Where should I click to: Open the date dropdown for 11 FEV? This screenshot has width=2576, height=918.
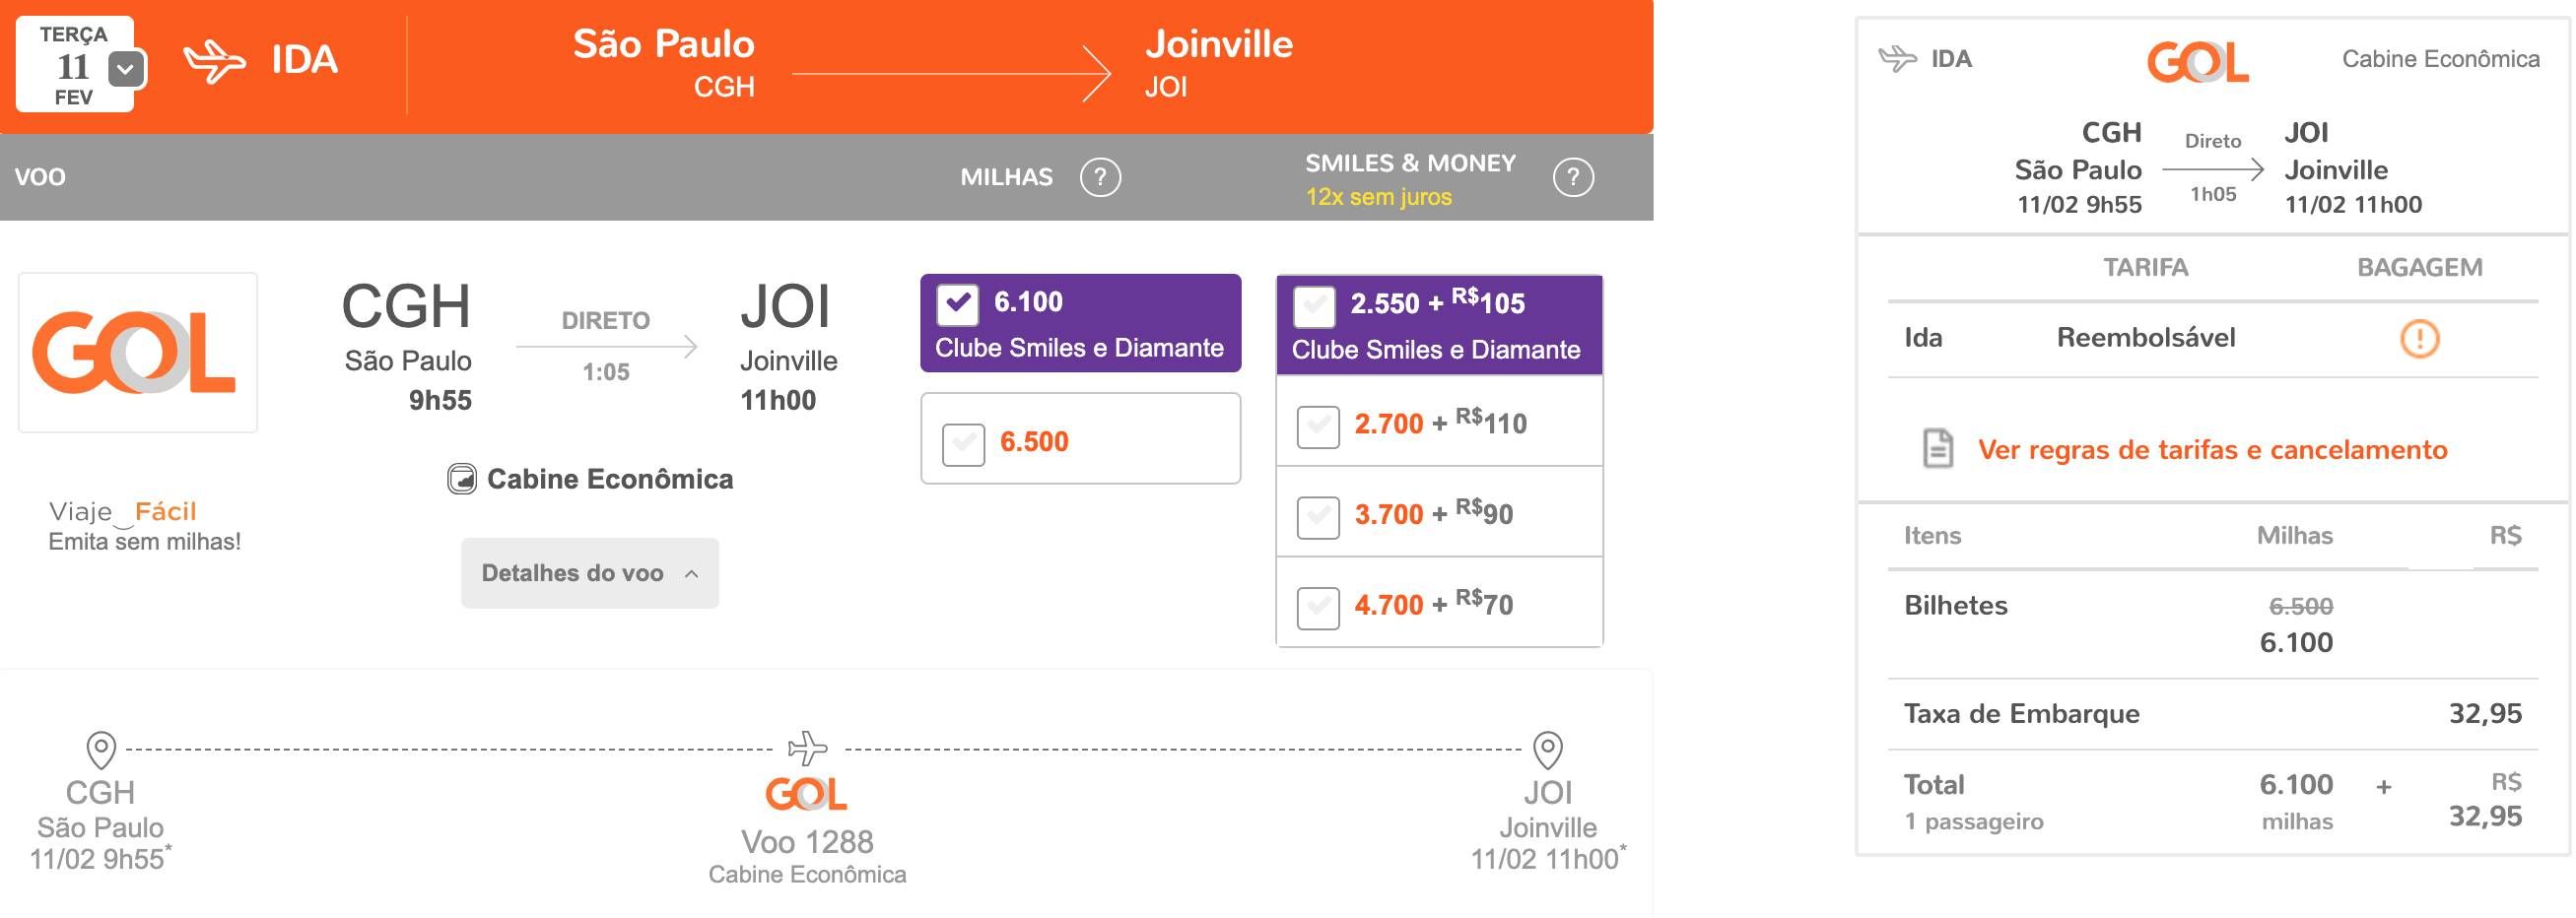pos(126,68)
